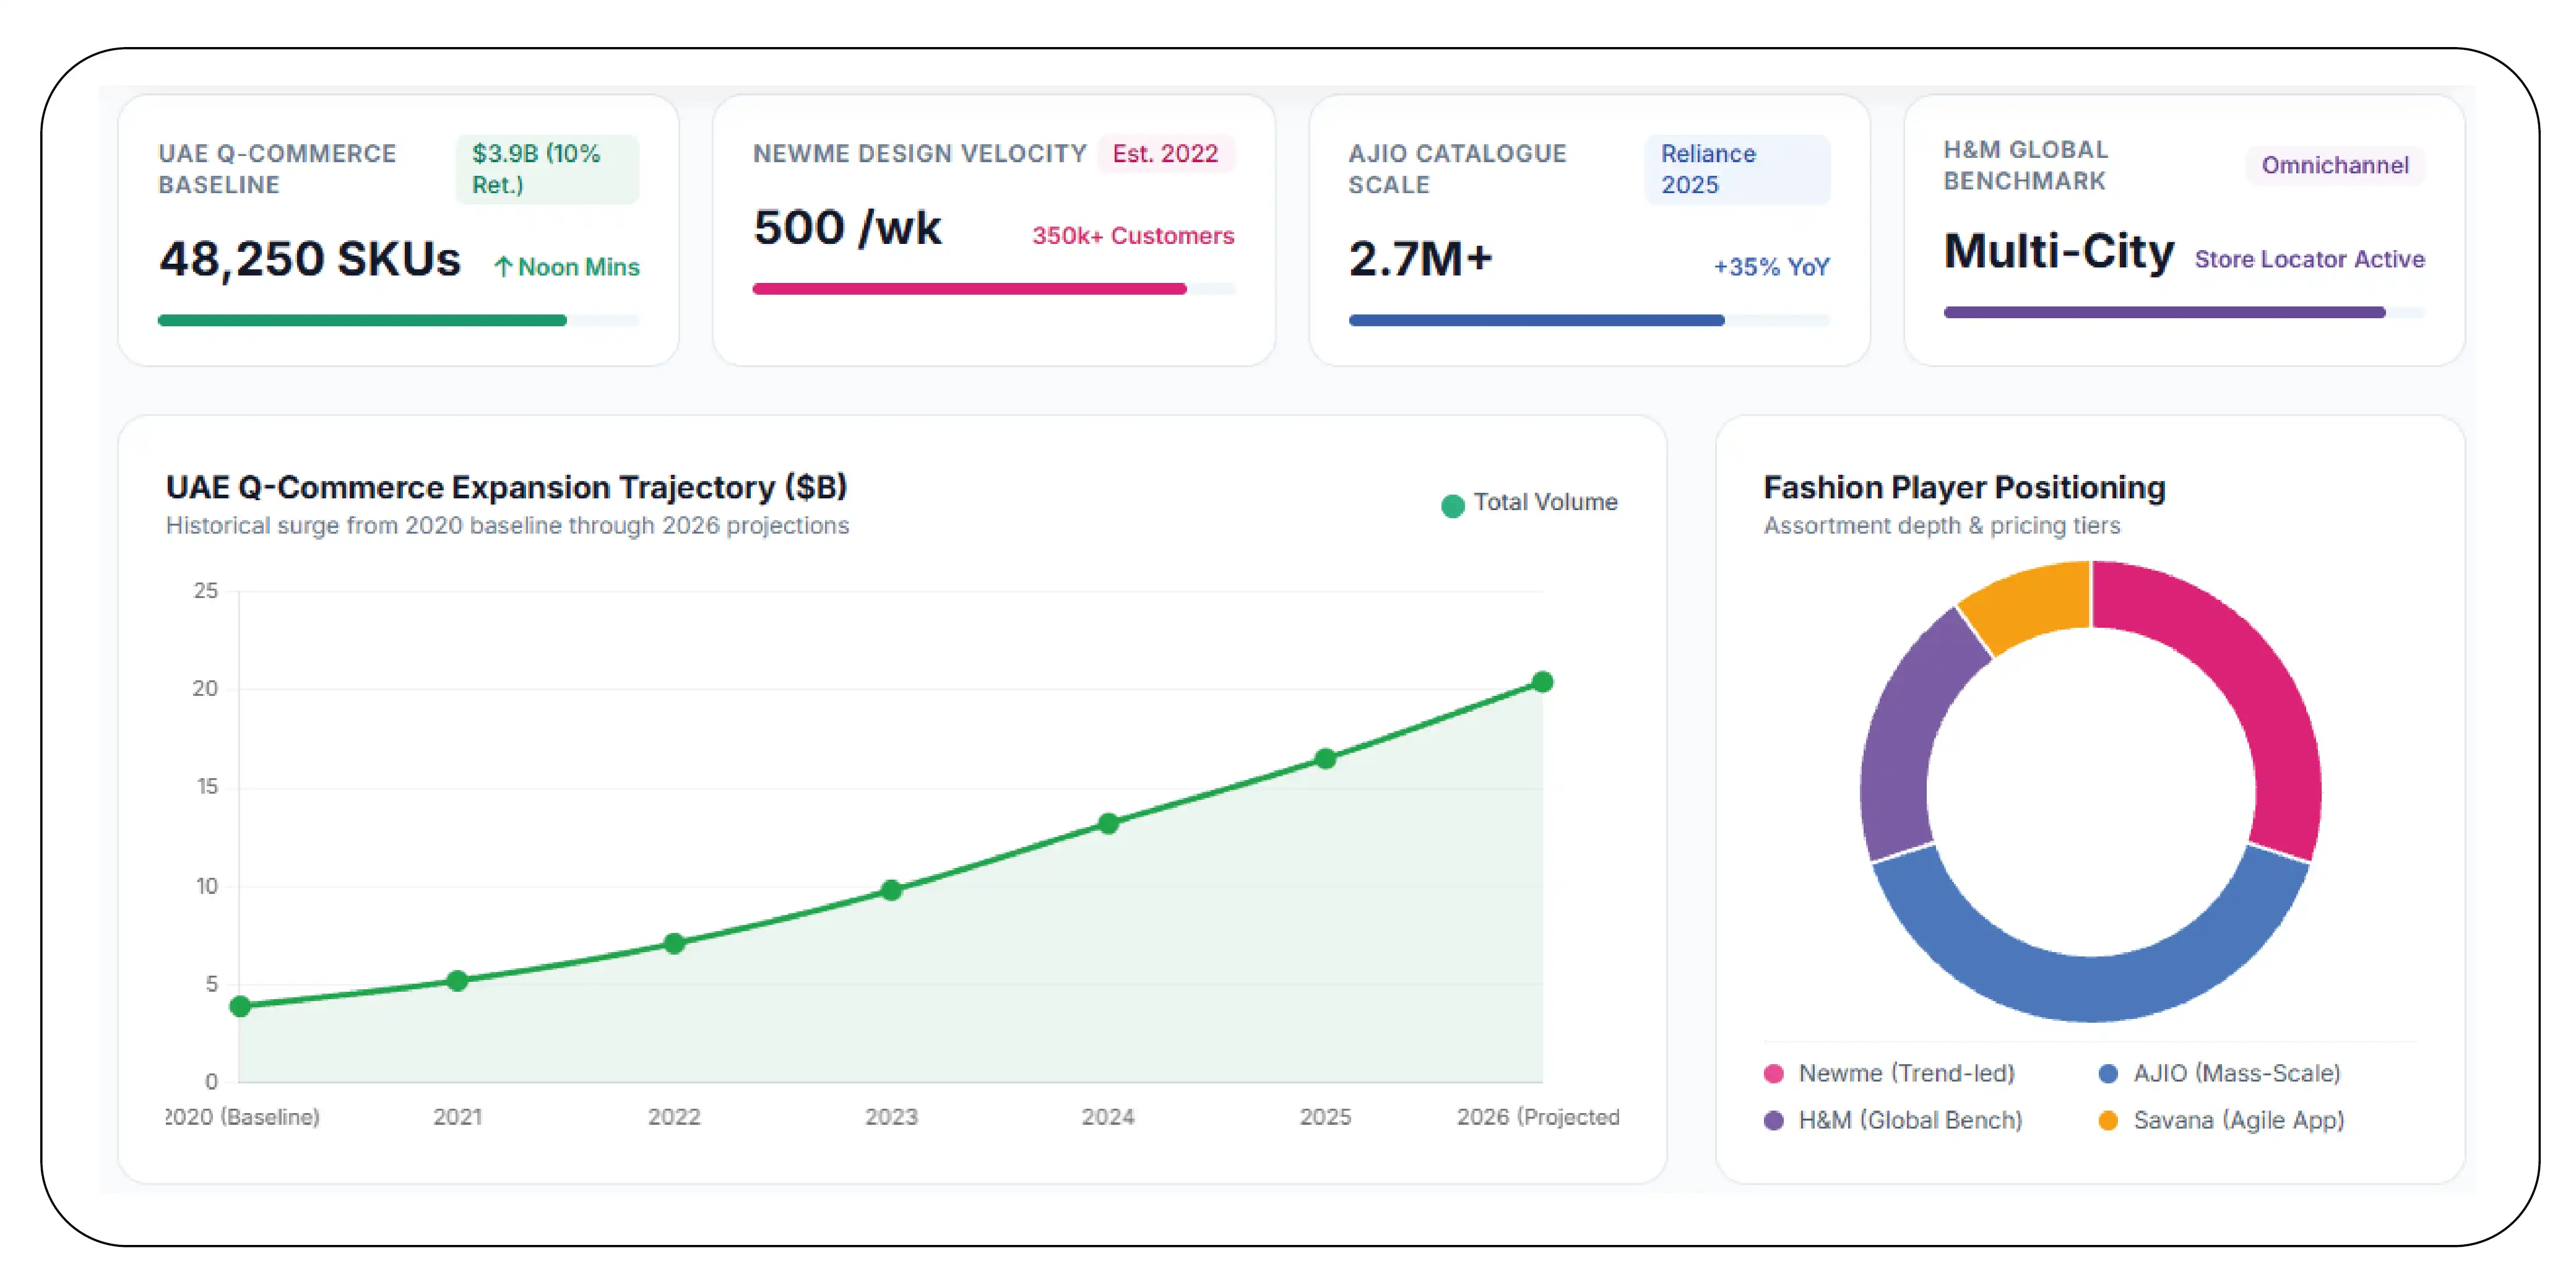Click the 350k+ Customers text
This screenshot has height=1279, width=2576.
(x=1133, y=236)
